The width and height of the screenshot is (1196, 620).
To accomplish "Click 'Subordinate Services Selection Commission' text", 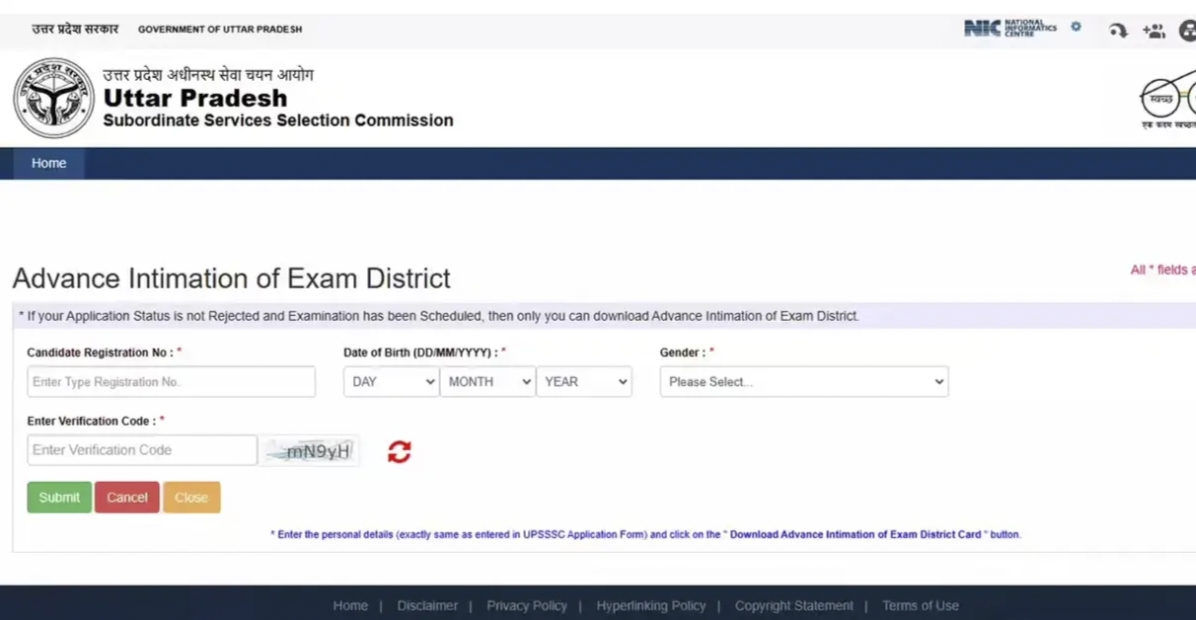I will pos(278,120).
